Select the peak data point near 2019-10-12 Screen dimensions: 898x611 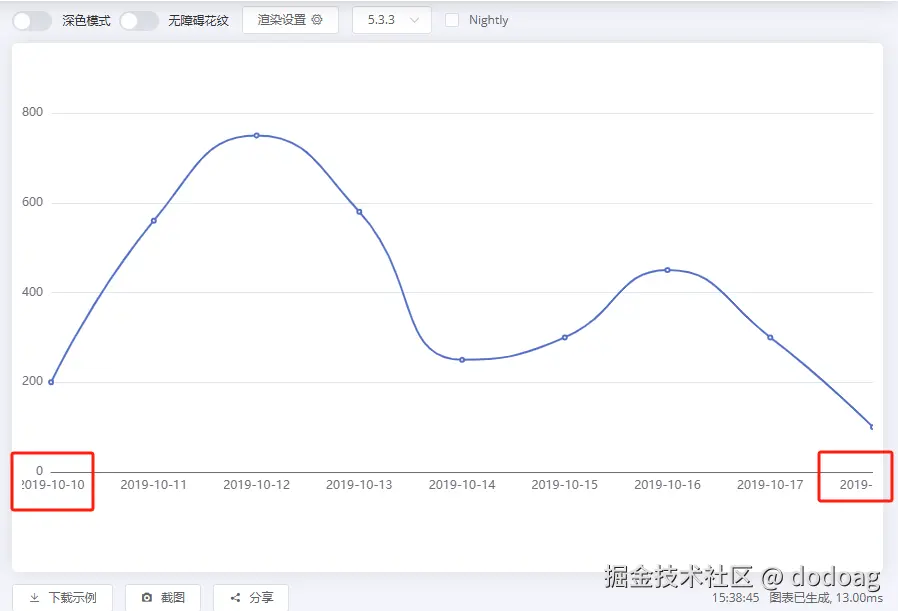[257, 136]
